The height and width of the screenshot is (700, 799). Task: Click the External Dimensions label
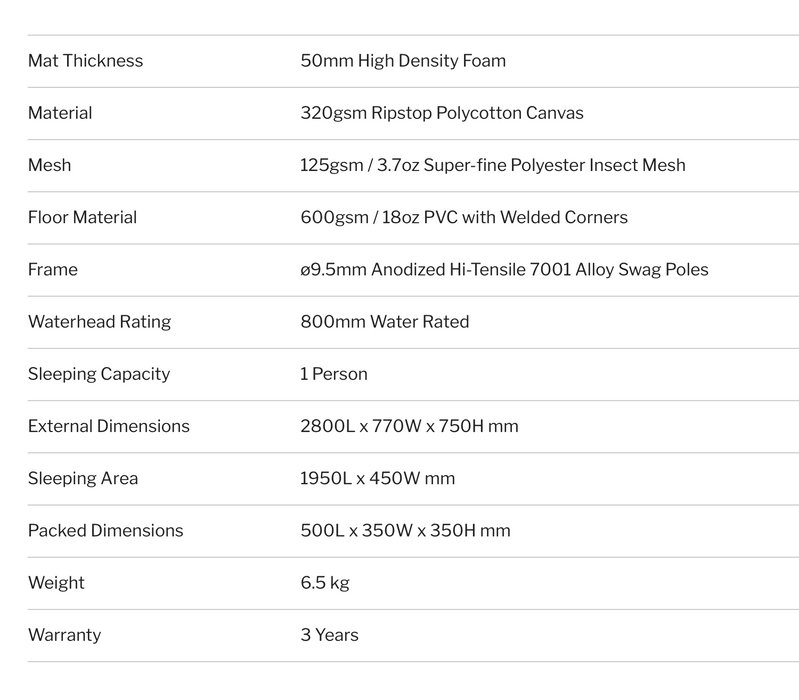(109, 426)
